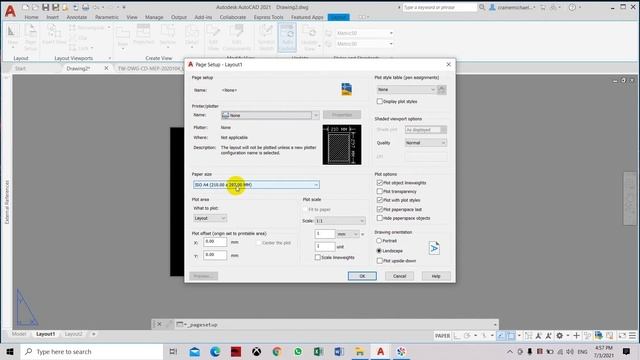640x360 pixels.
Task: Click the DWG file icon in Page setup
Action: [347, 89]
